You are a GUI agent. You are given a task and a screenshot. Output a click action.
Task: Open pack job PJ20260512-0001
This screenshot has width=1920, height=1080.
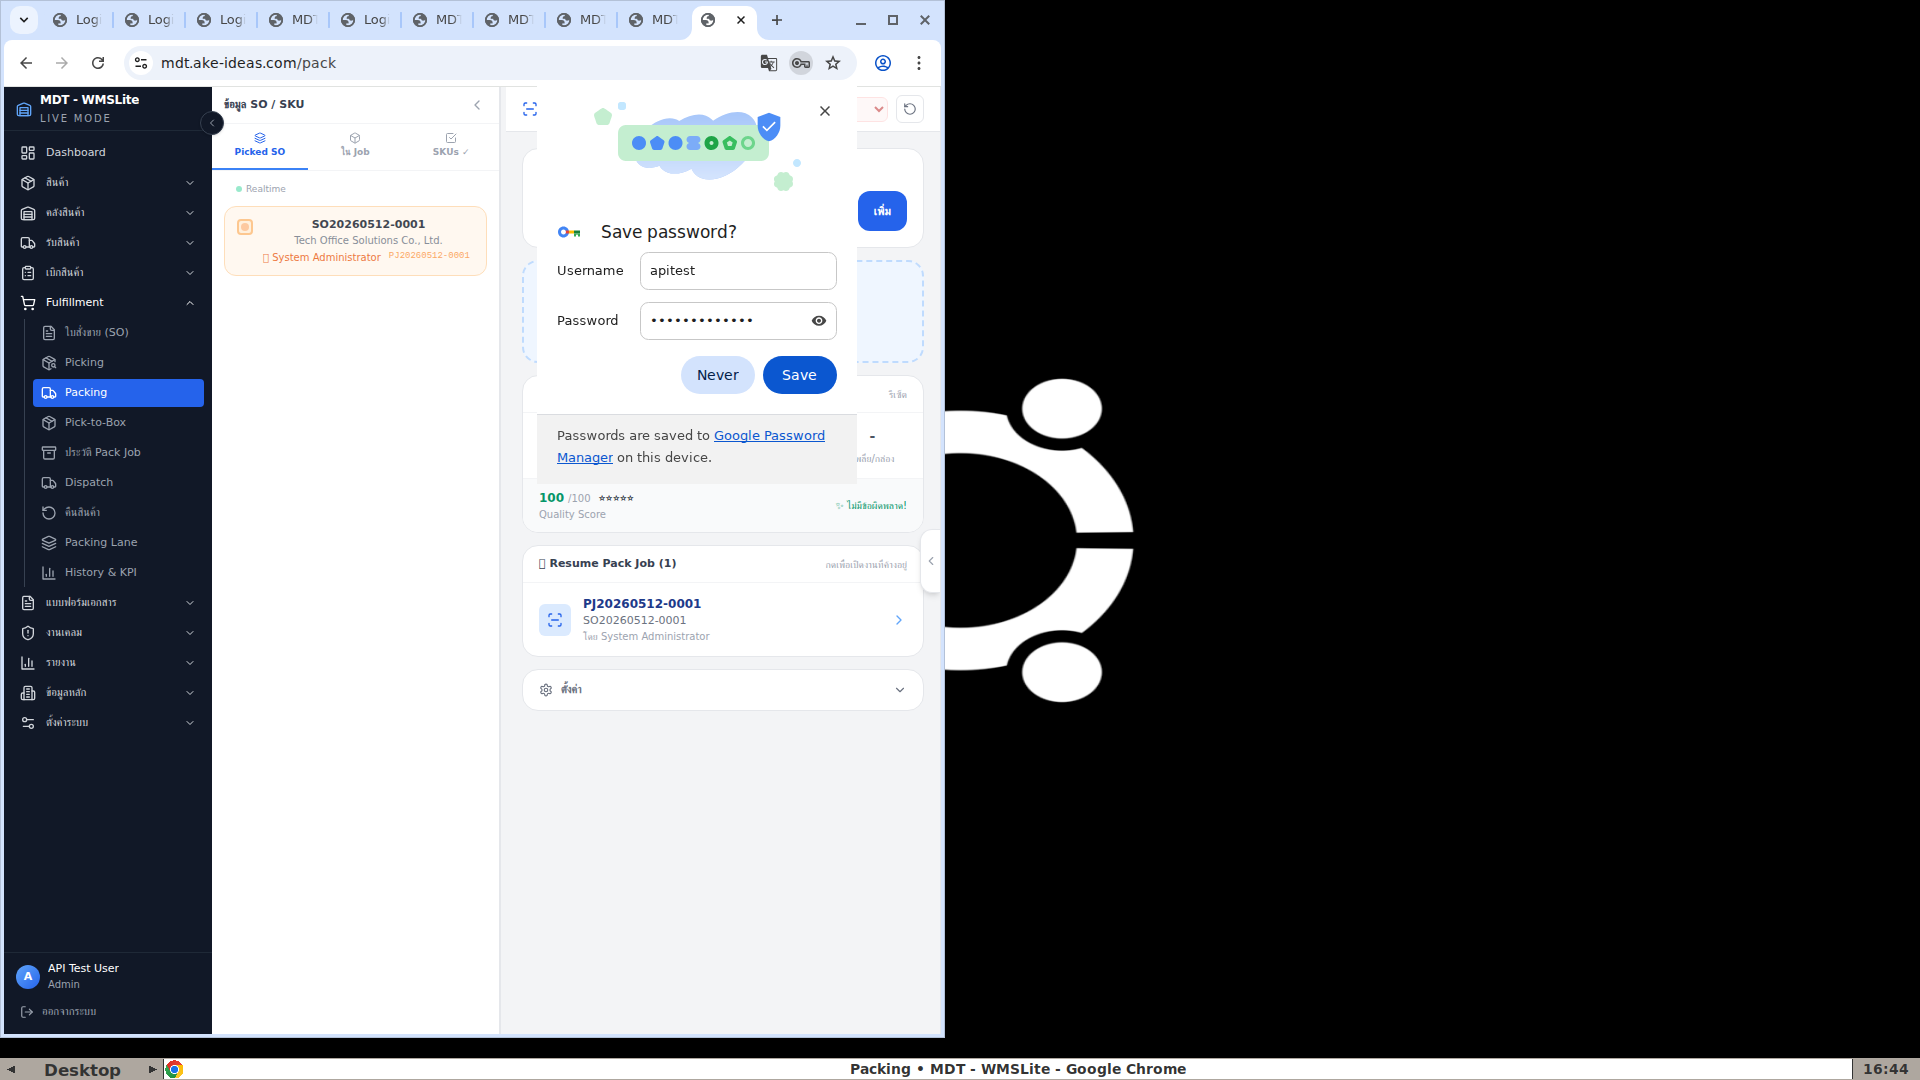(x=722, y=620)
